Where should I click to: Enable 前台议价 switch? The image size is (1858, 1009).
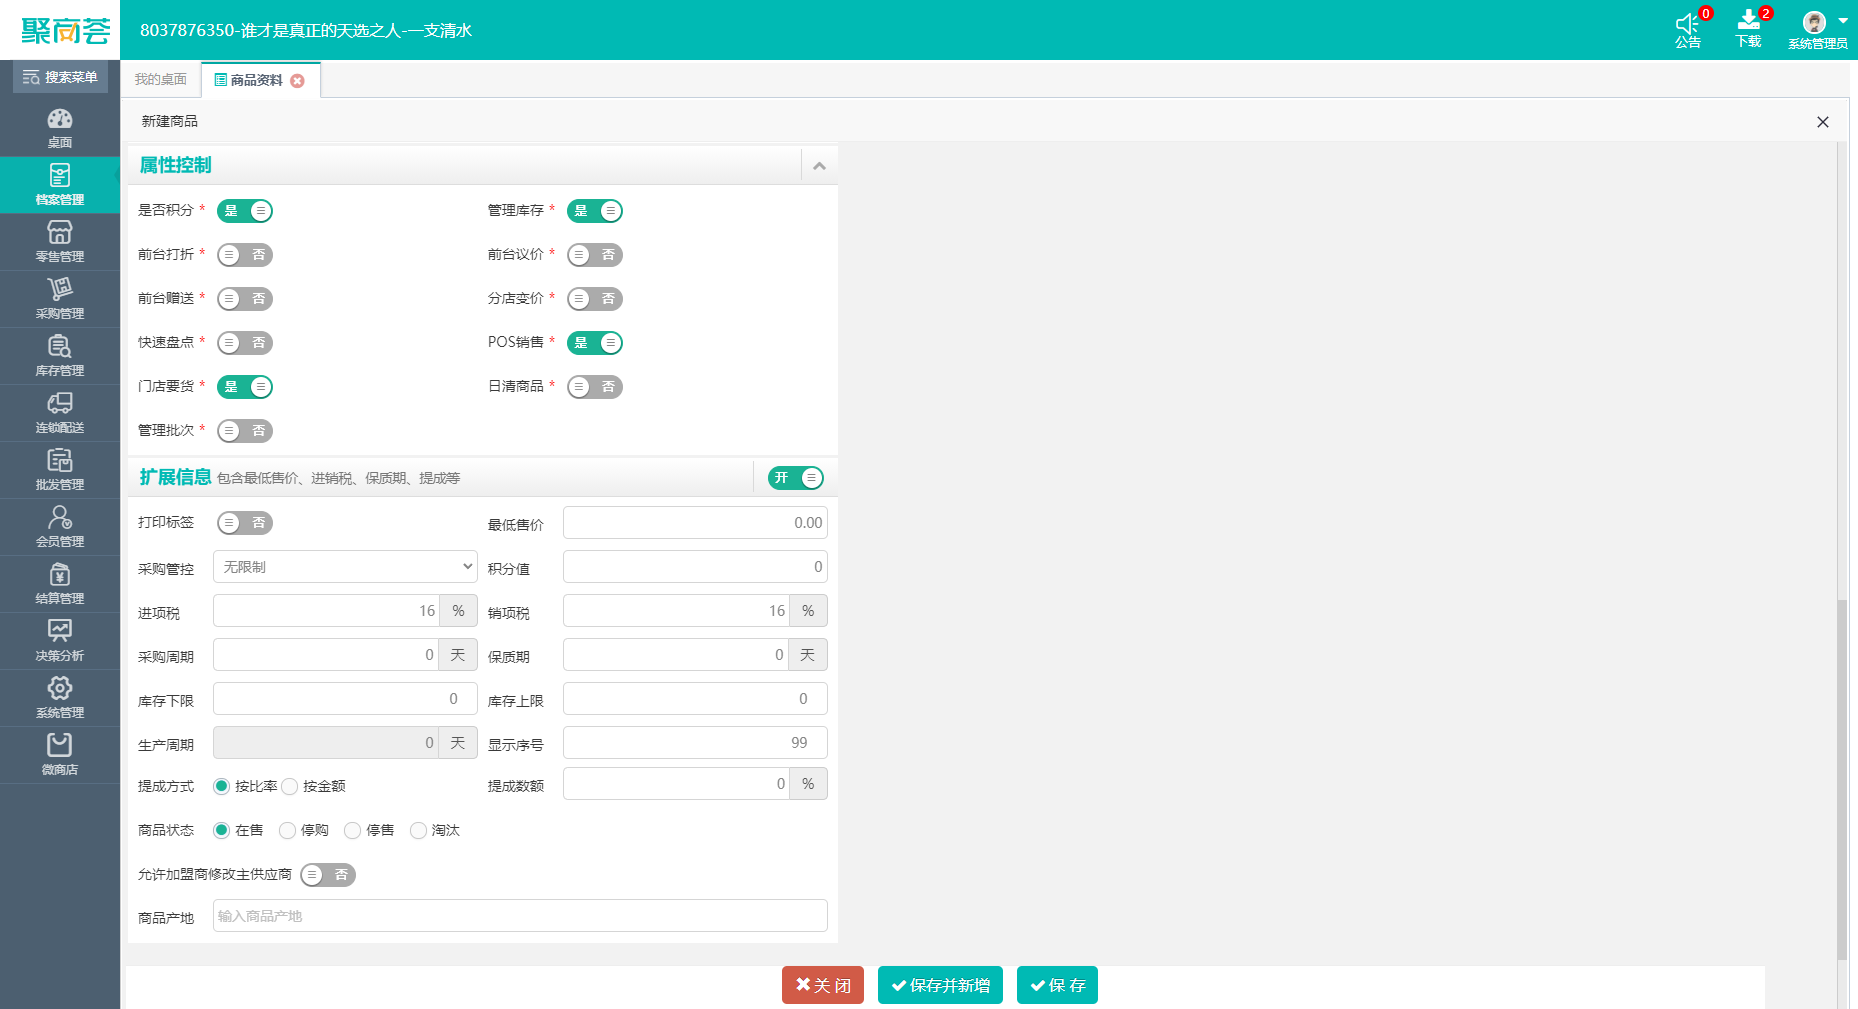click(595, 255)
